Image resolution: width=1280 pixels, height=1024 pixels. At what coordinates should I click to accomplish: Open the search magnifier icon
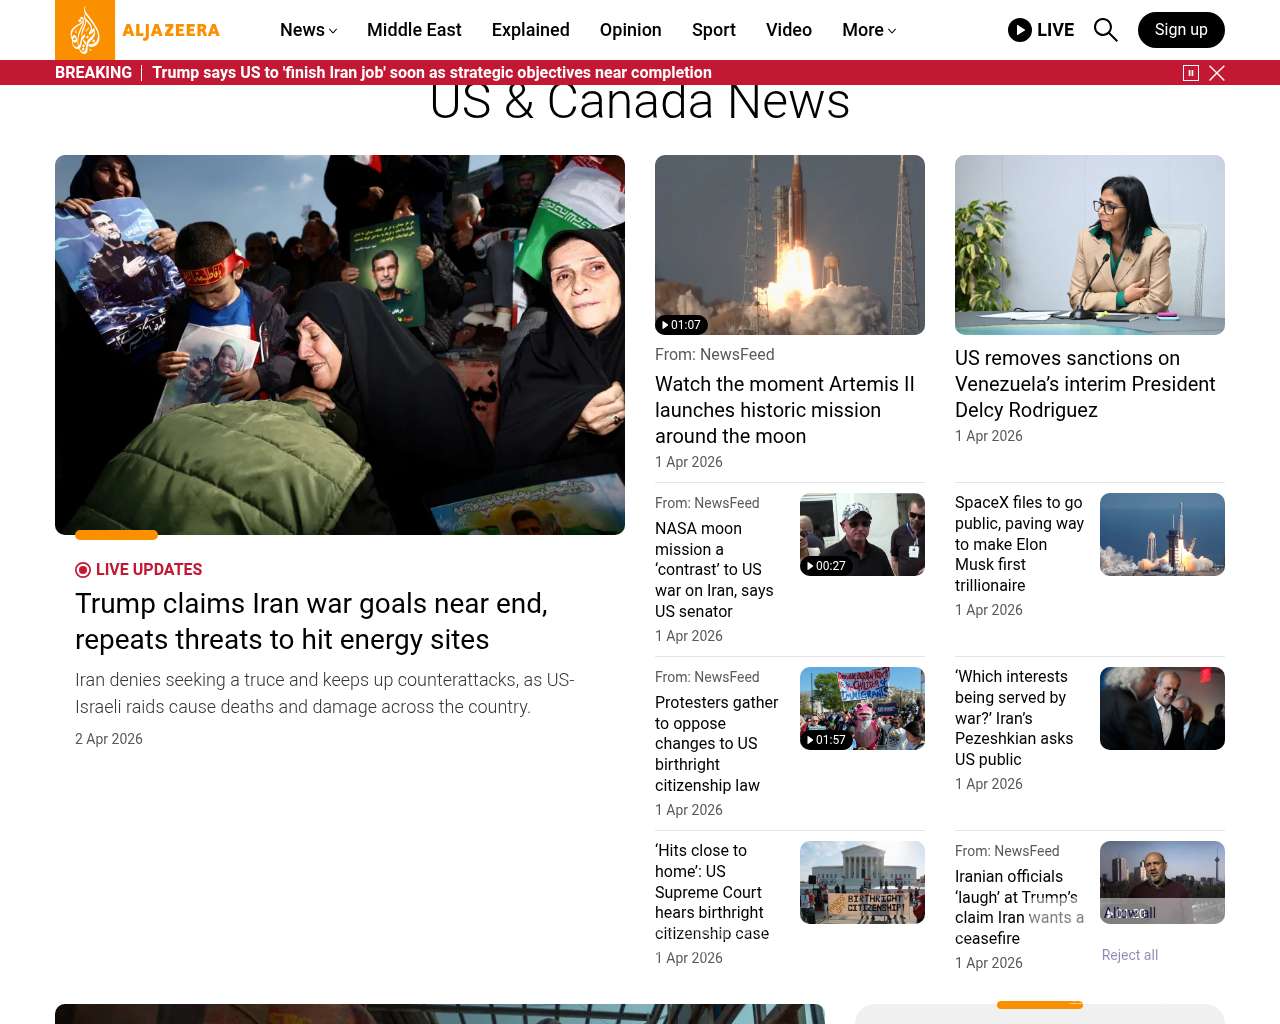[1105, 30]
